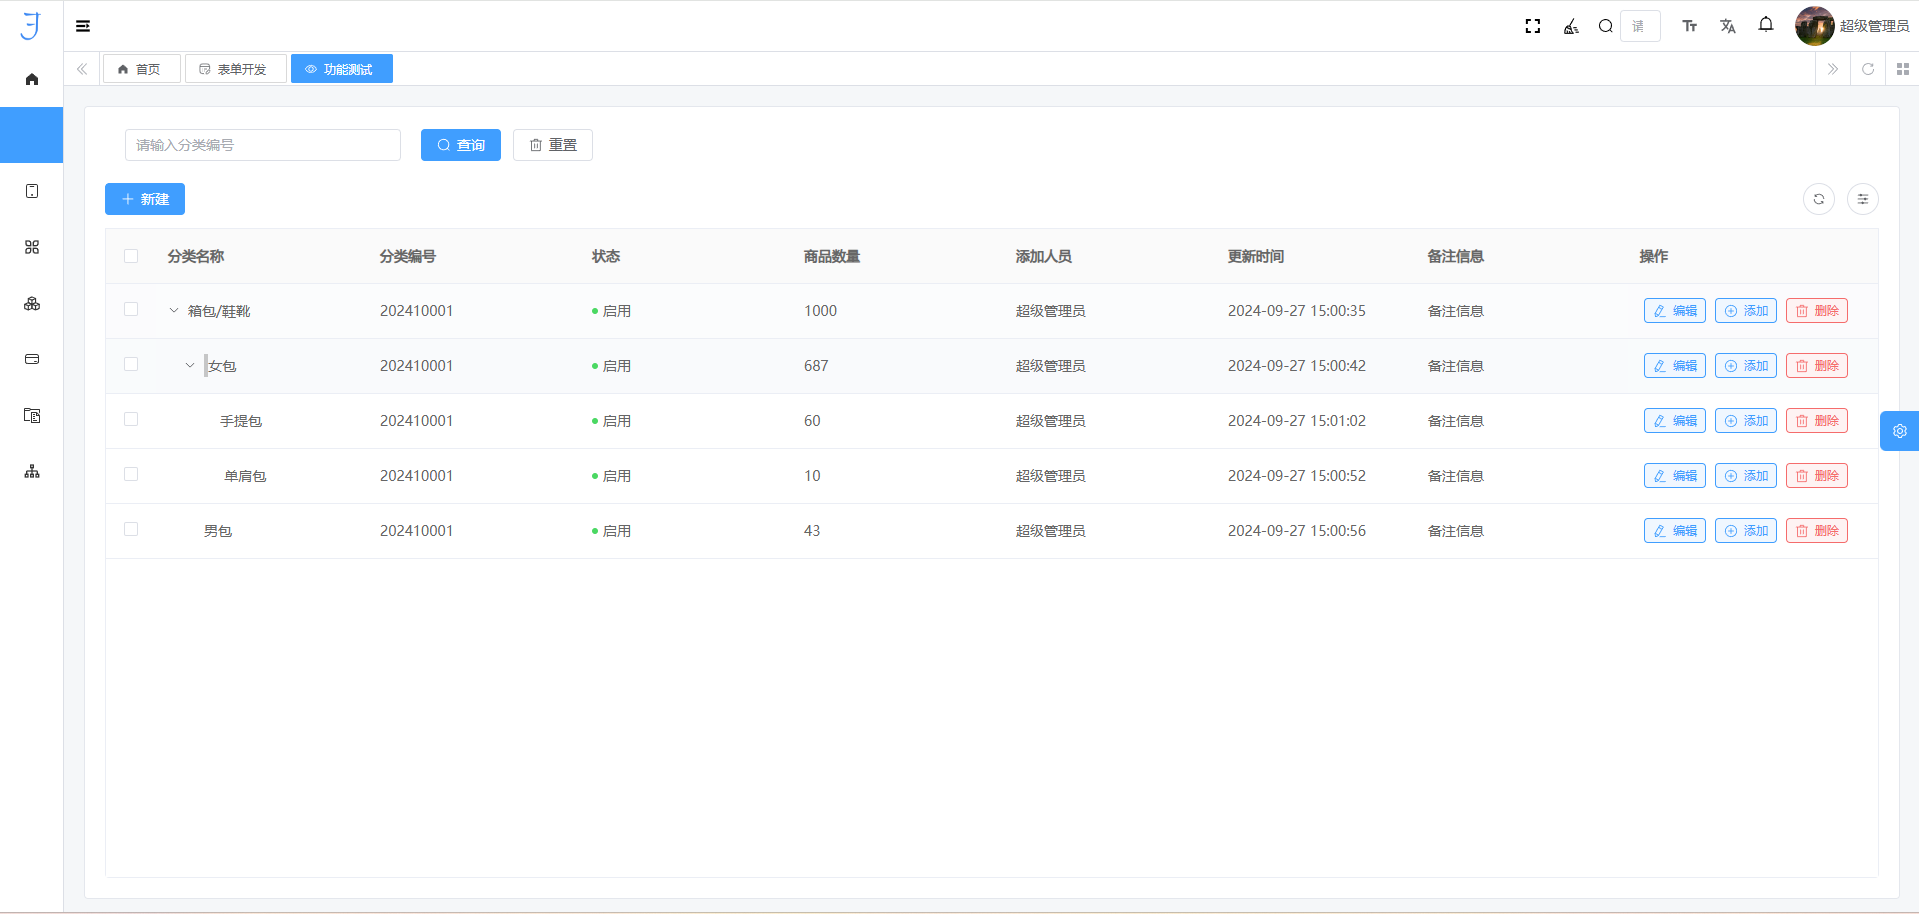1919x914 pixels.
Task: Check the select-all header checkbox
Action: coord(131,256)
